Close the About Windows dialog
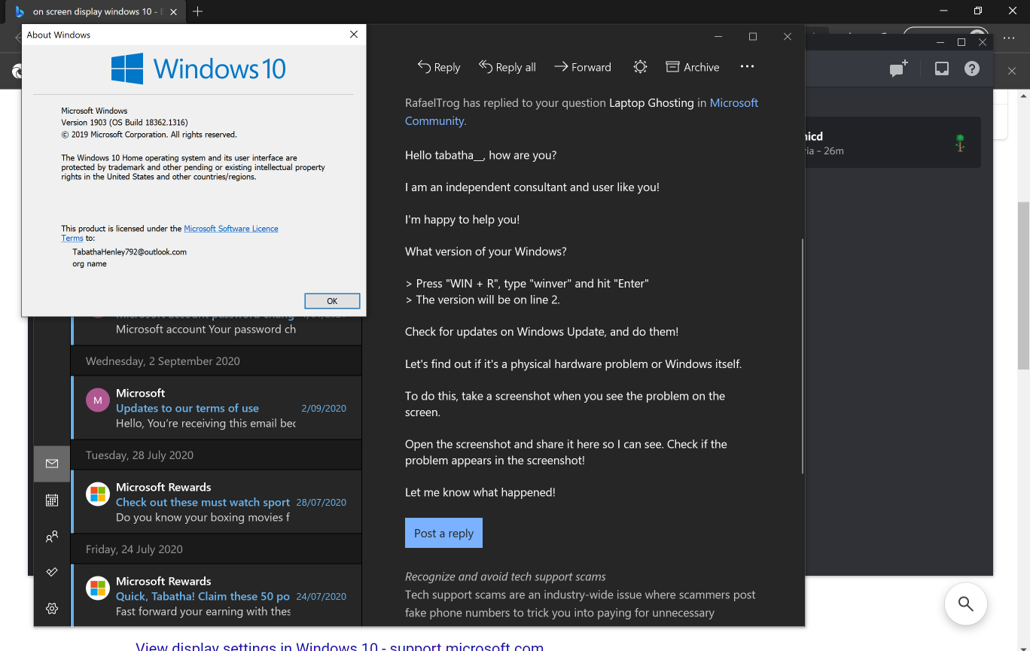 click(x=353, y=34)
